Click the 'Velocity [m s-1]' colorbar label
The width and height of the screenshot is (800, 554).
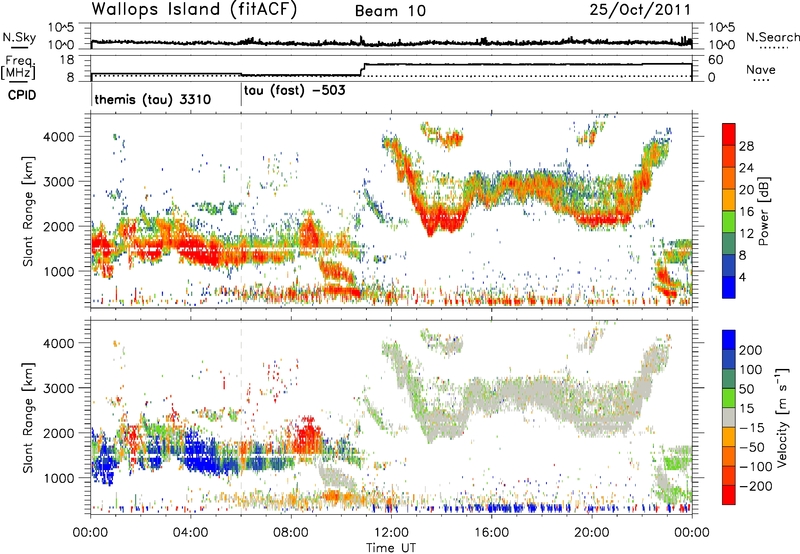(x=782, y=417)
